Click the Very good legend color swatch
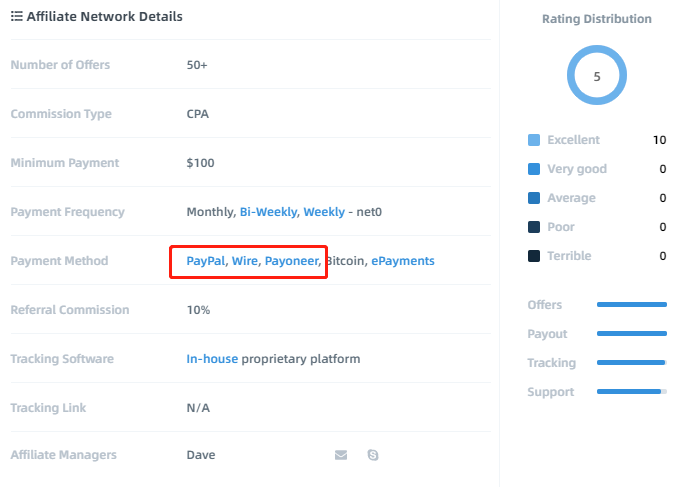The image size is (696, 487). pos(534,169)
